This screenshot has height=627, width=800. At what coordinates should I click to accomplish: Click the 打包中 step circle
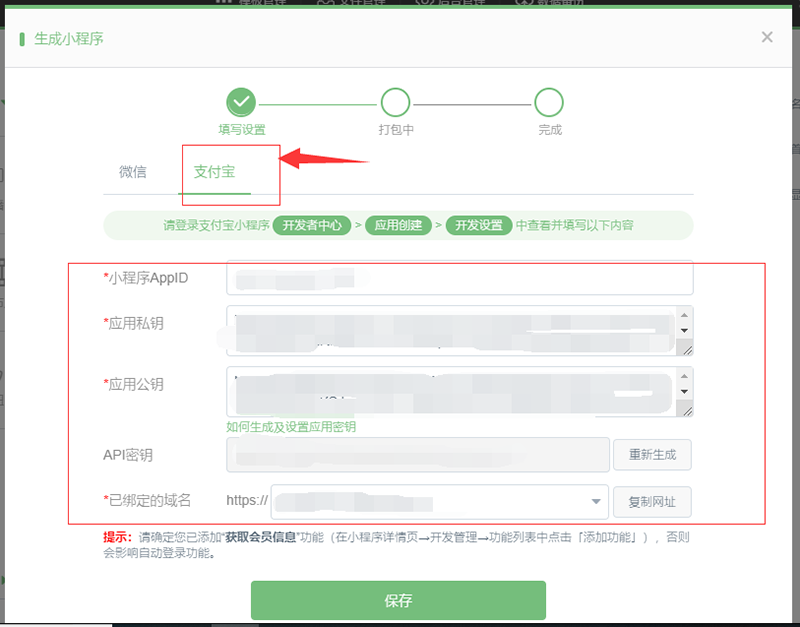[395, 102]
